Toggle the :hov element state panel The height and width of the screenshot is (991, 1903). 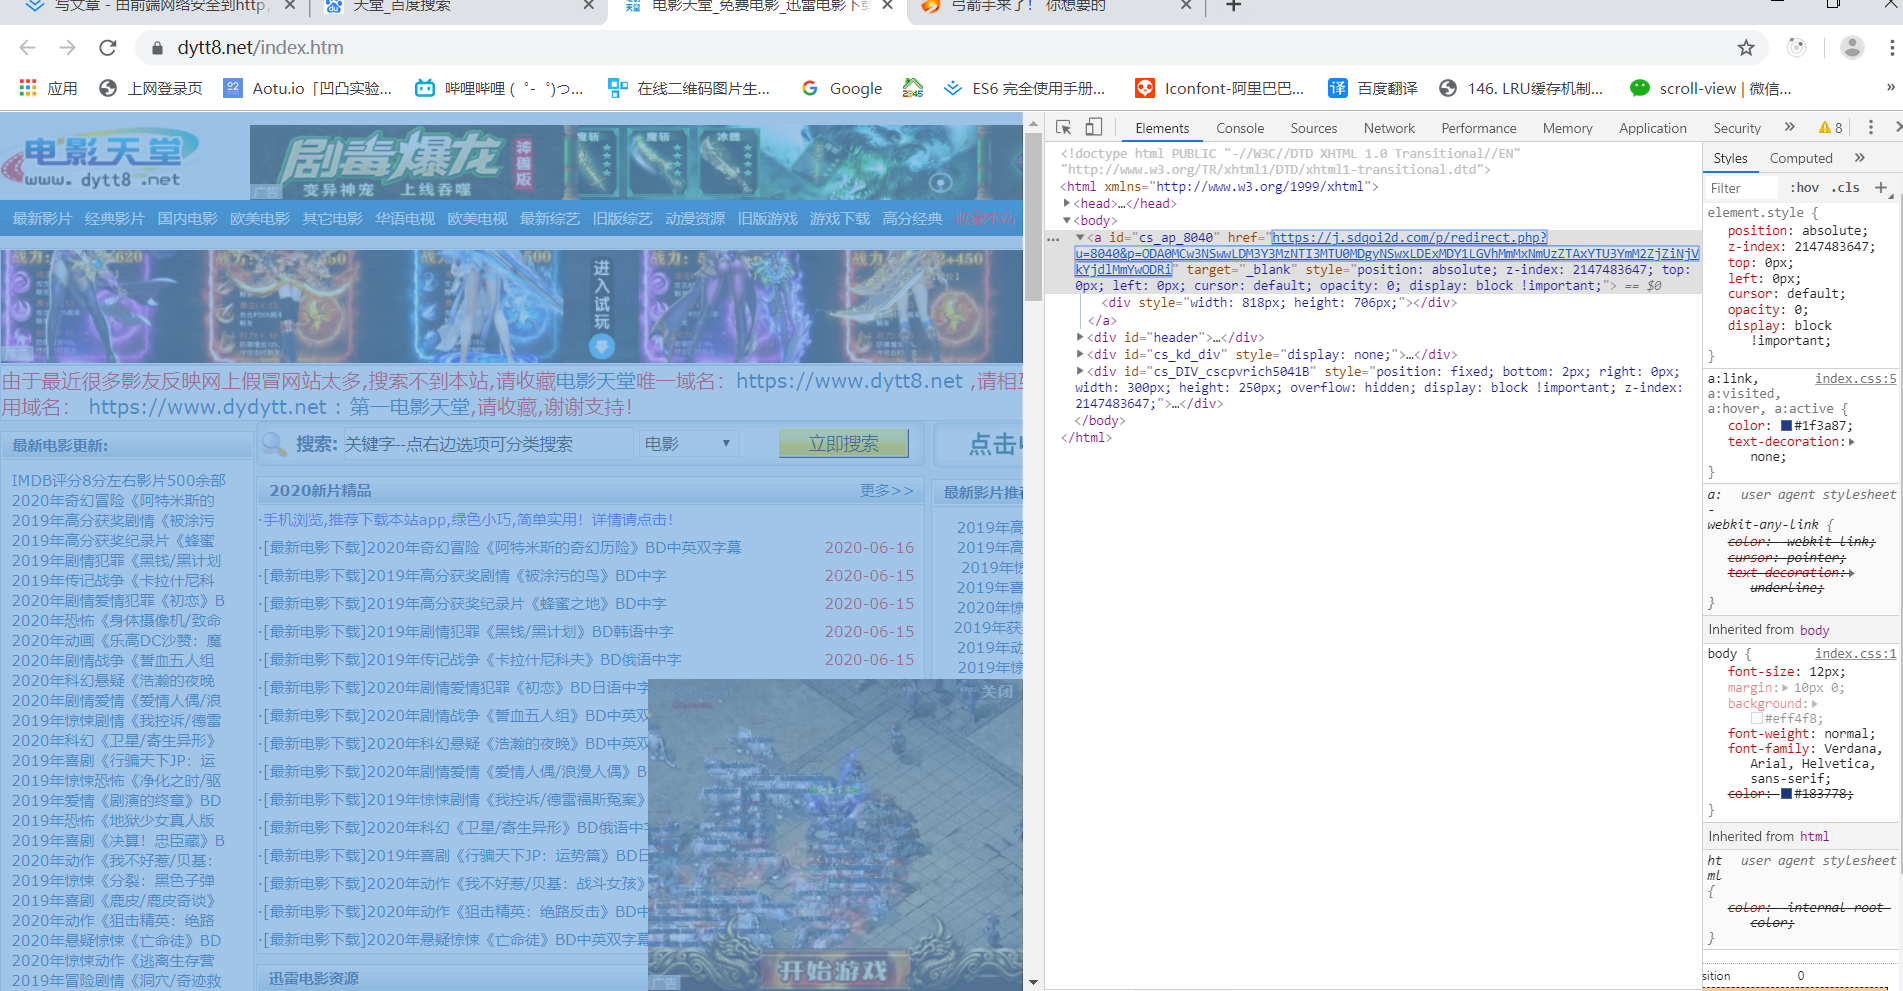[1804, 187]
